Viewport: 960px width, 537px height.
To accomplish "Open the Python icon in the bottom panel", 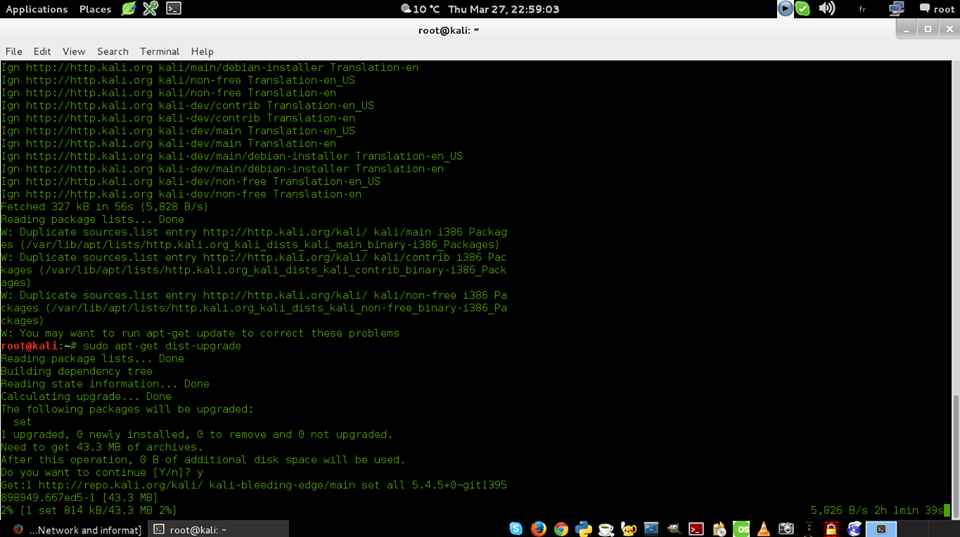I will tap(583, 528).
